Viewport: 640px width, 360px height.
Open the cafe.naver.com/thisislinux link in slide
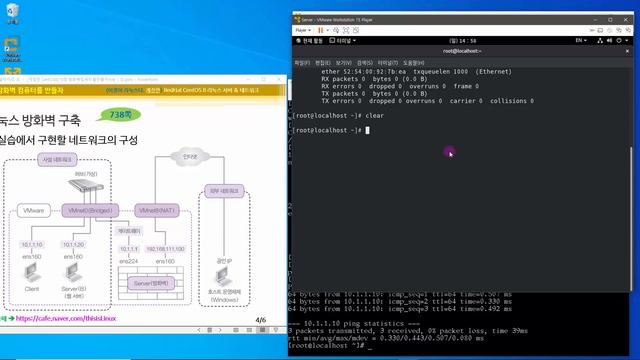coord(66,318)
